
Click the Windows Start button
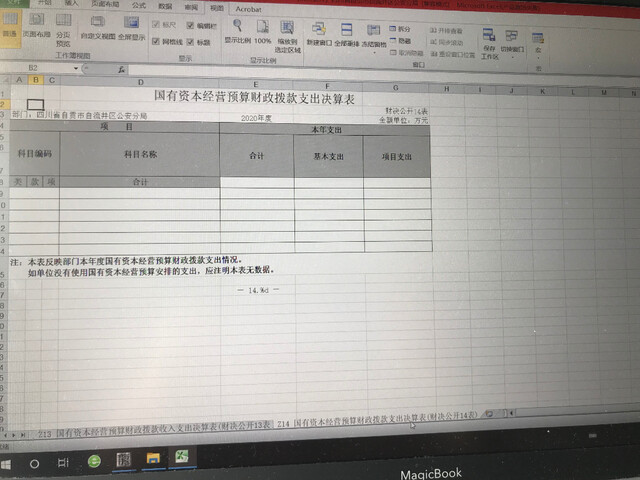(x=9, y=463)
